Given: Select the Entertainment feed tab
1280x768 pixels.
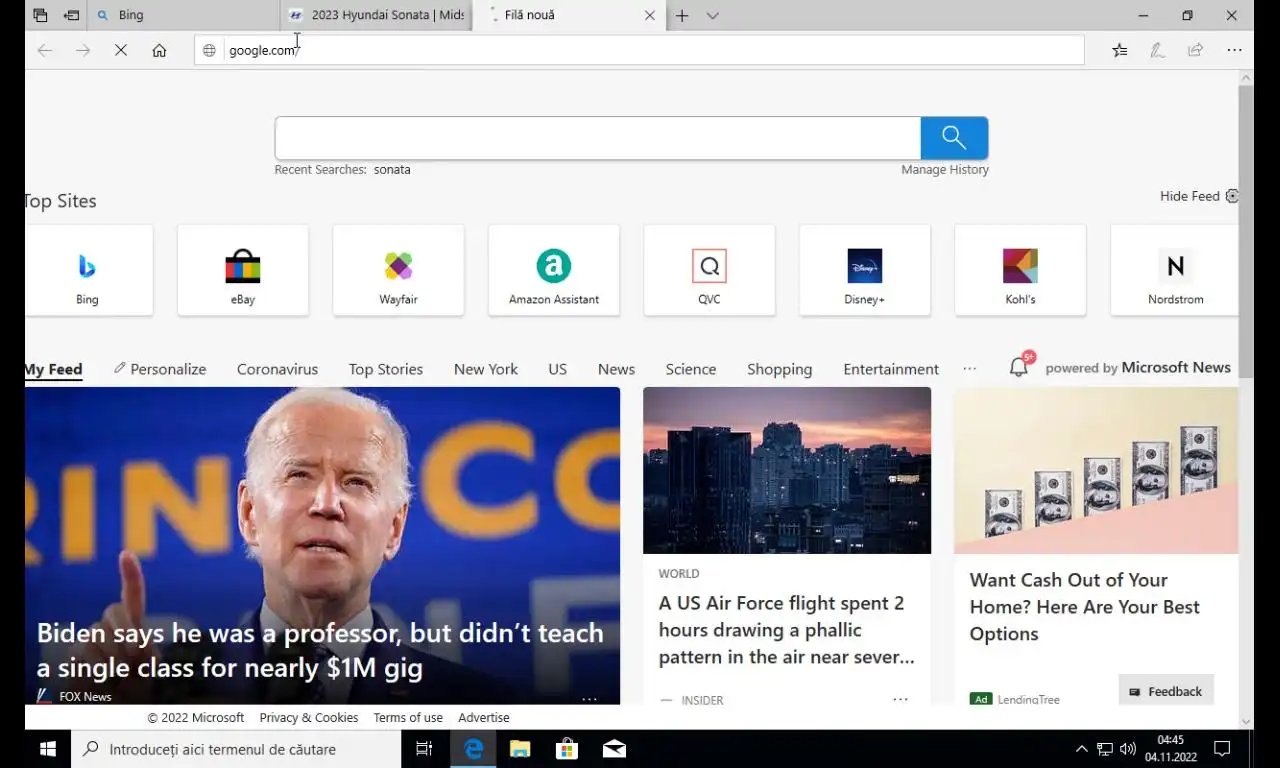Looking at the screenshot, I should tap(891, 369).
